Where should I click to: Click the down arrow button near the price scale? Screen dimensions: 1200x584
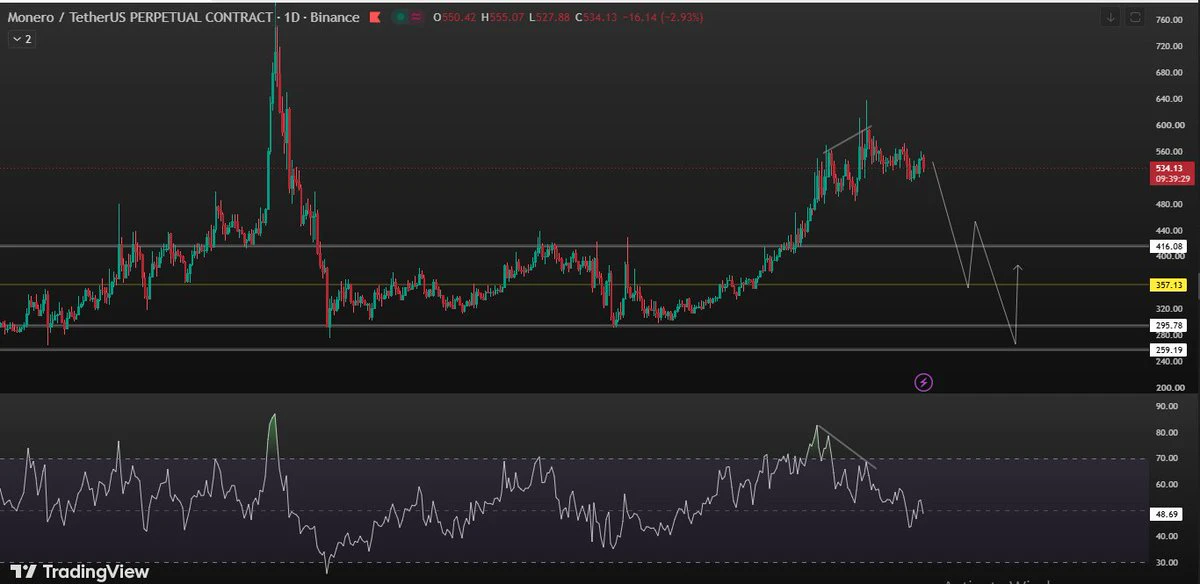tap(1111, 18)
